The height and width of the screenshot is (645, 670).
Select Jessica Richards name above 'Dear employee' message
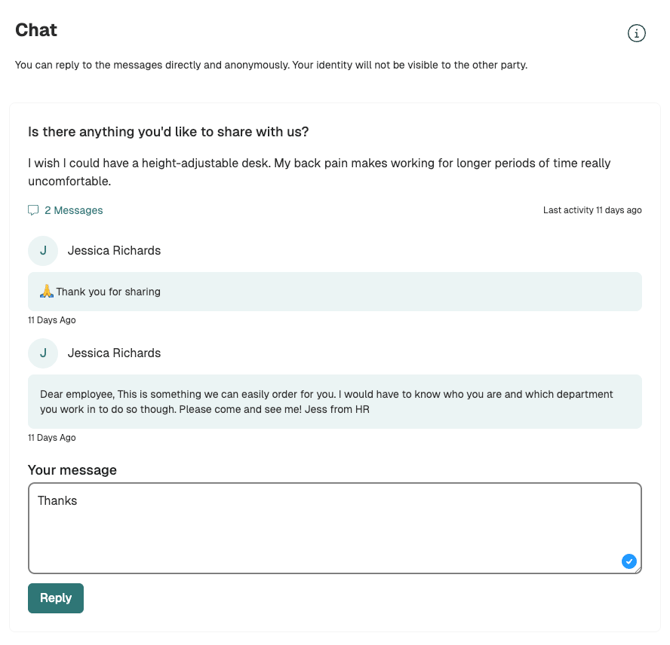[114, 353]
